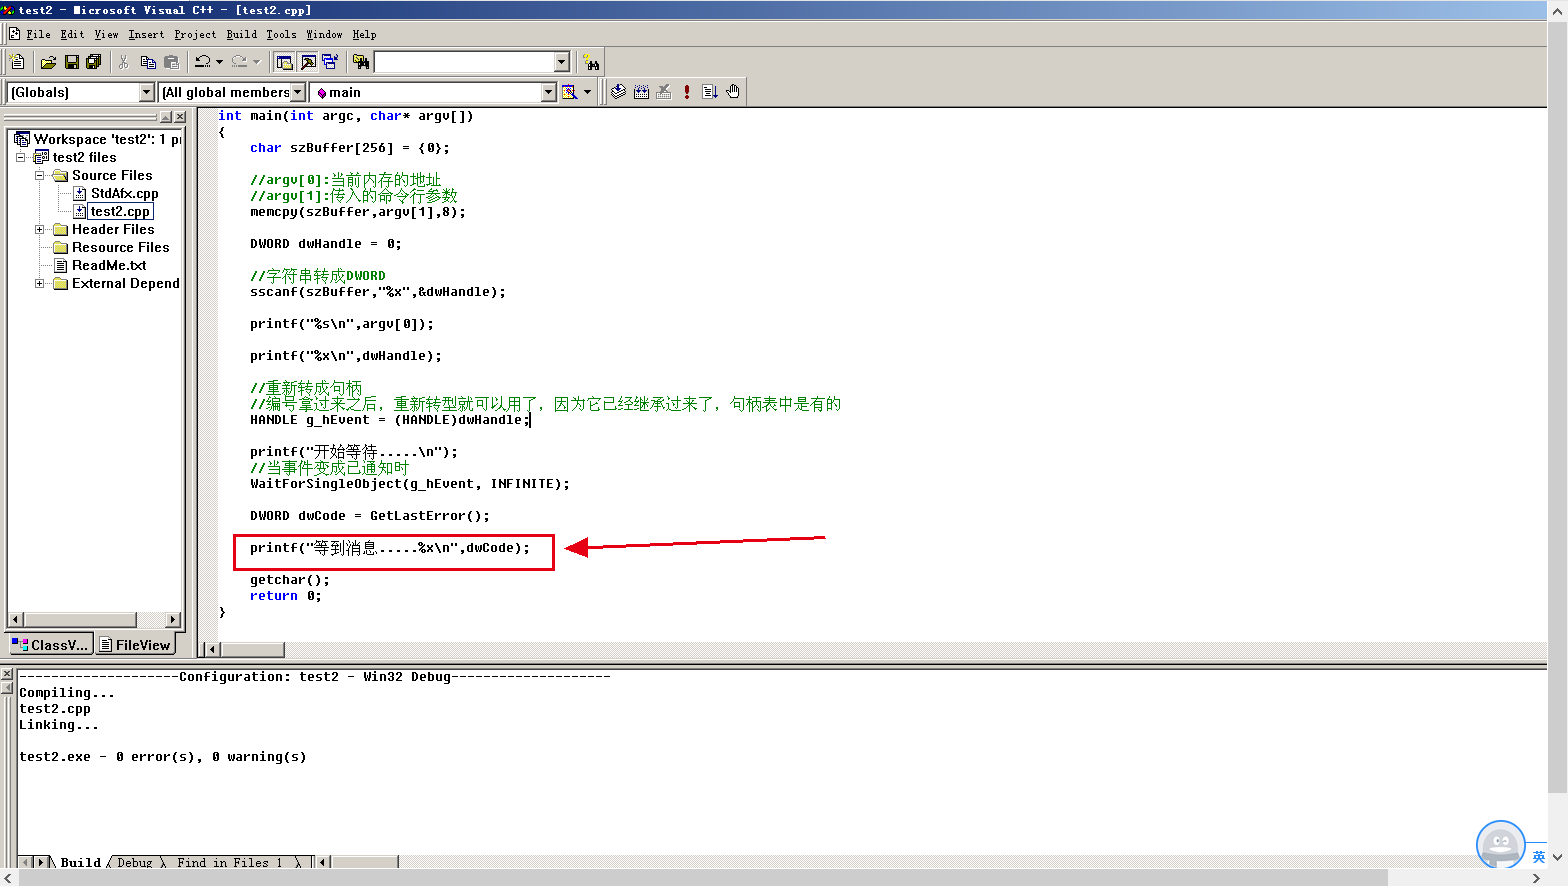This screenshot has height=886, width=1568.
Task: Create a new text file from toolbar
Action: click(17, 62)
